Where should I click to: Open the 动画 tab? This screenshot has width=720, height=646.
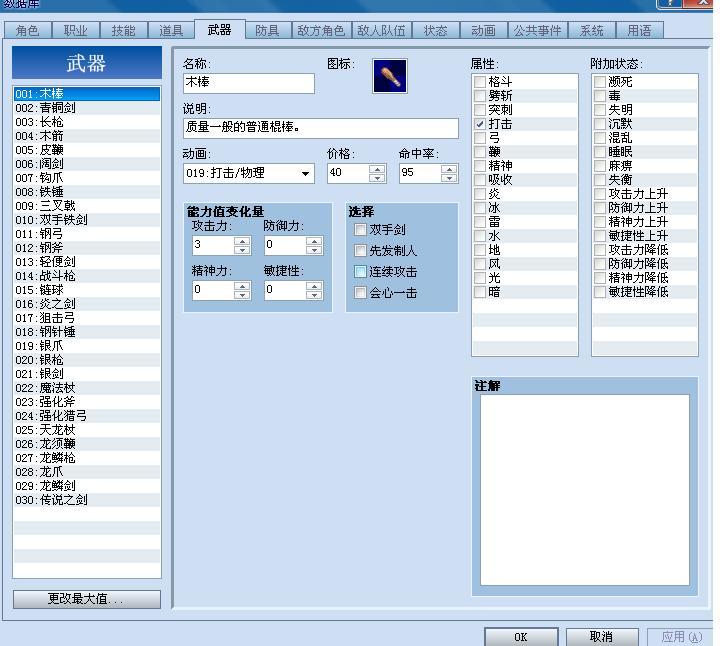pos(483,31)
